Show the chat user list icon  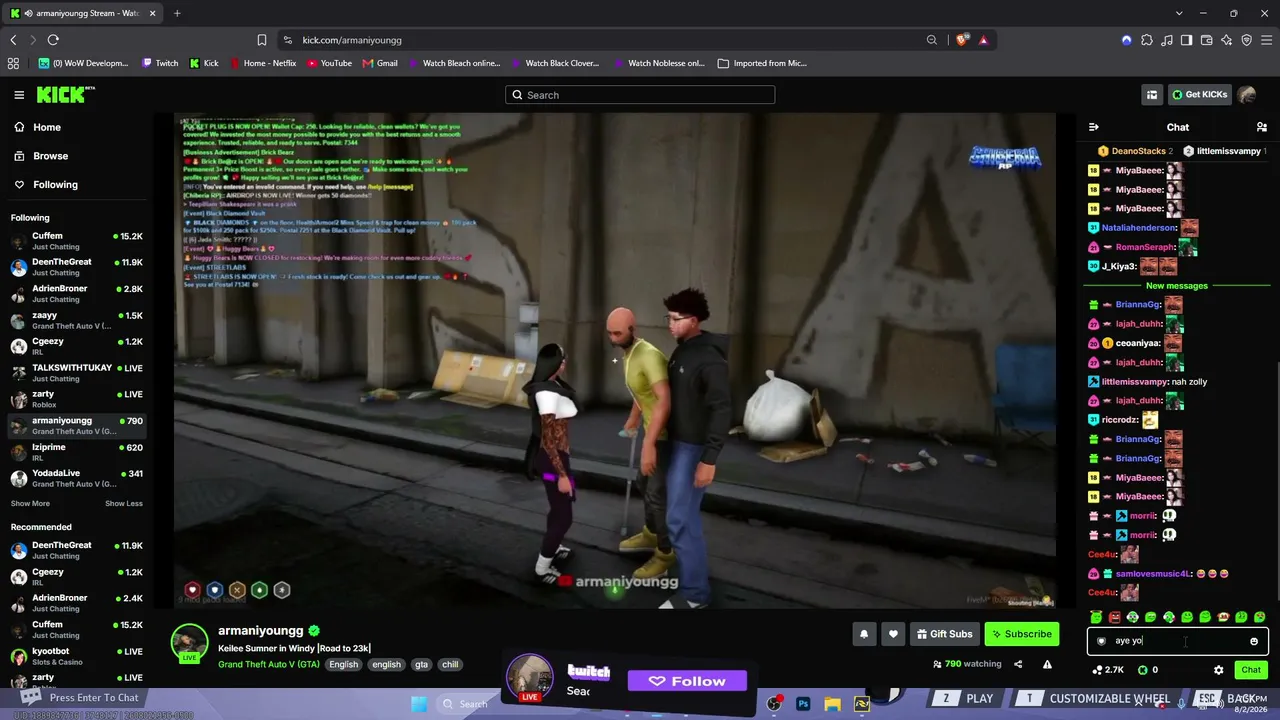tap(1261, 127)
